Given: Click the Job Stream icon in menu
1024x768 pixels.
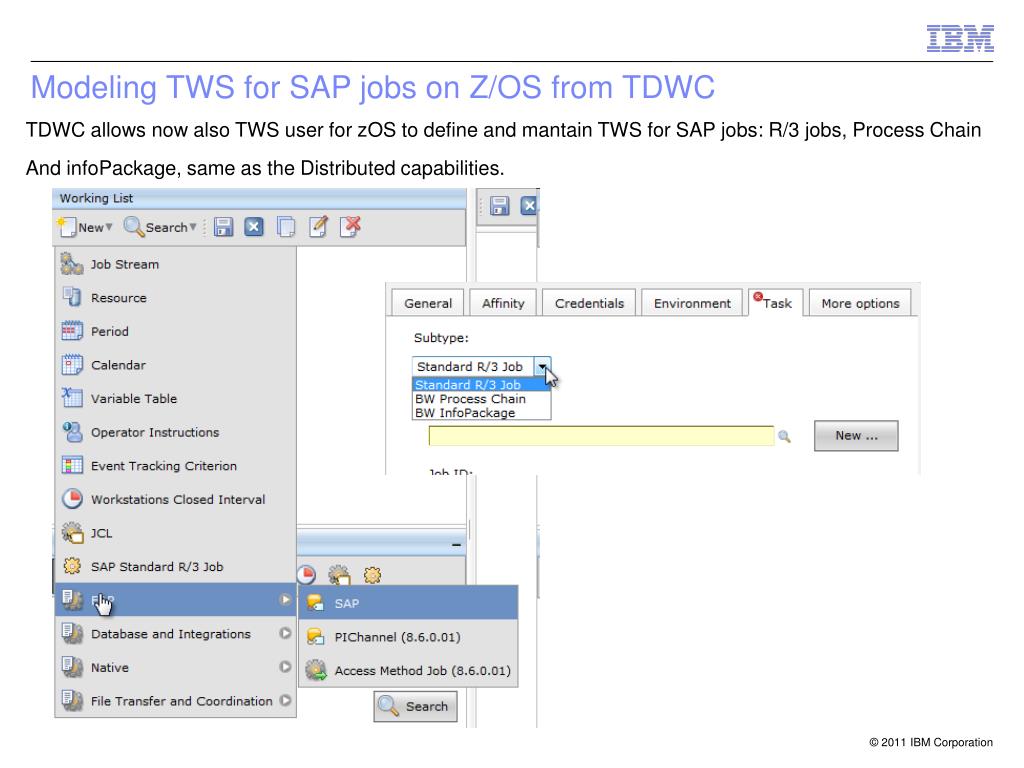Looking at the screenshot, I should [x=72, y=264].
